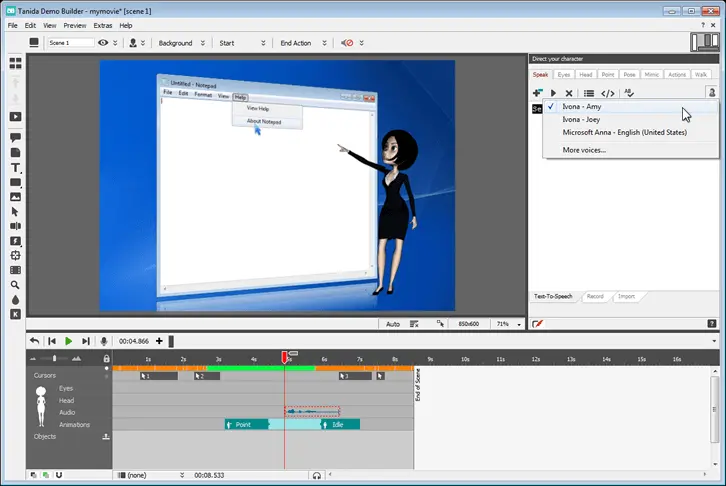Click the undo arrow above the timeline
This screenshot has height=486, width=726.
tap(35, 341)
